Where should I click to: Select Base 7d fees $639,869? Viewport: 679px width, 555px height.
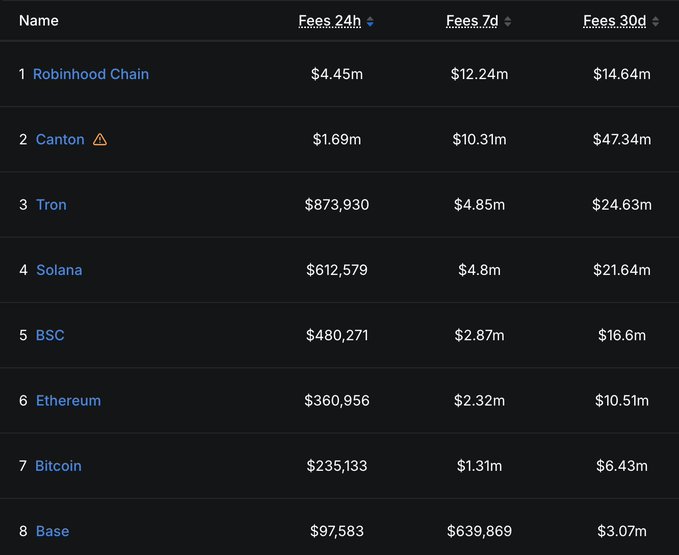479,531
